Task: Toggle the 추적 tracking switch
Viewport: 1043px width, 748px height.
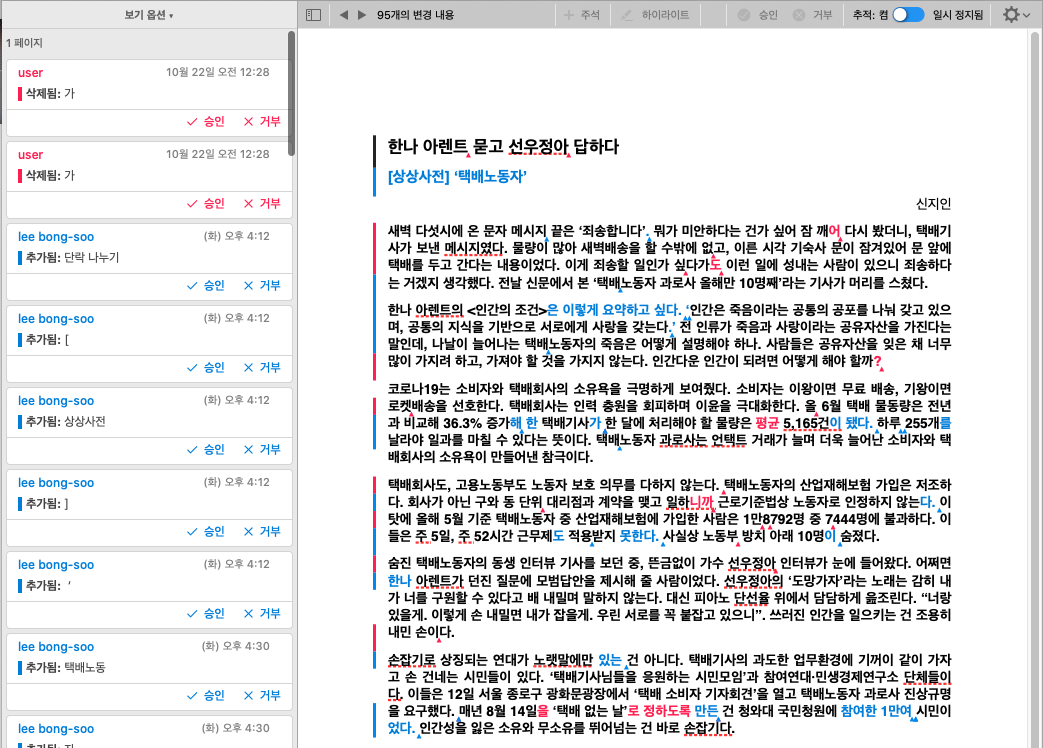Action: 908,15
